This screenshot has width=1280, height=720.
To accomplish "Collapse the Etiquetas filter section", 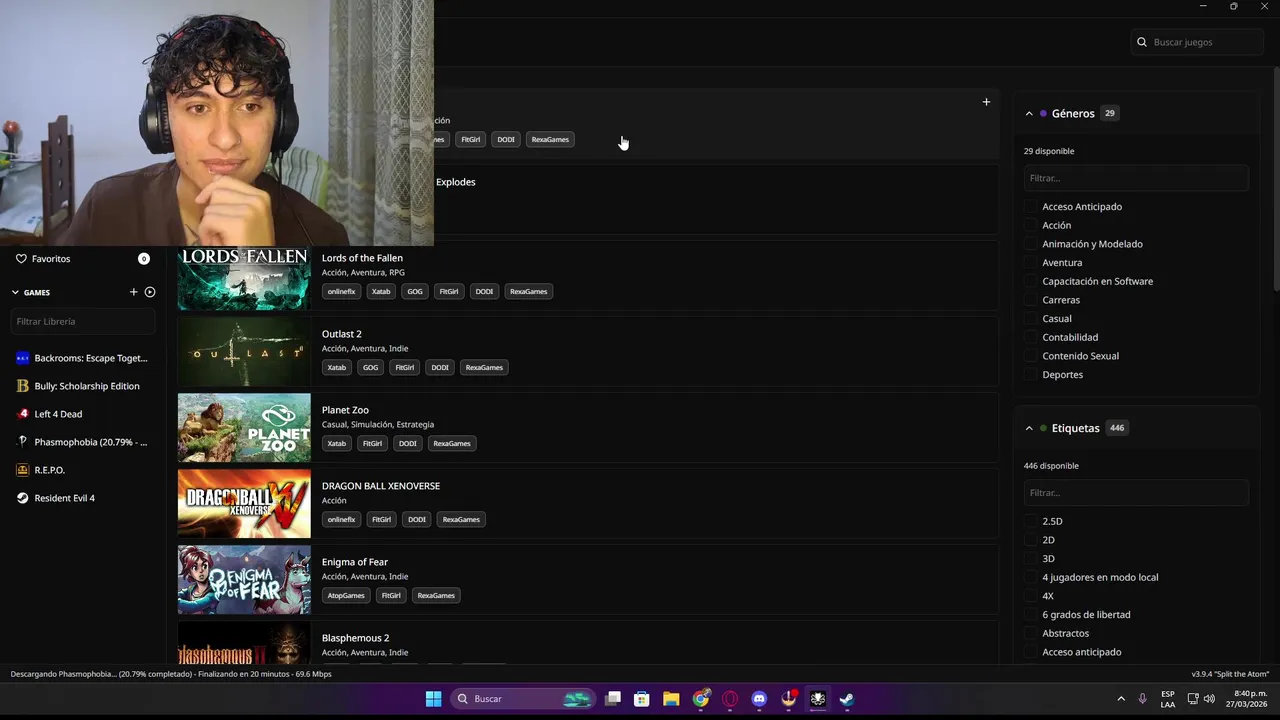I will click(x=1029, y=428).
